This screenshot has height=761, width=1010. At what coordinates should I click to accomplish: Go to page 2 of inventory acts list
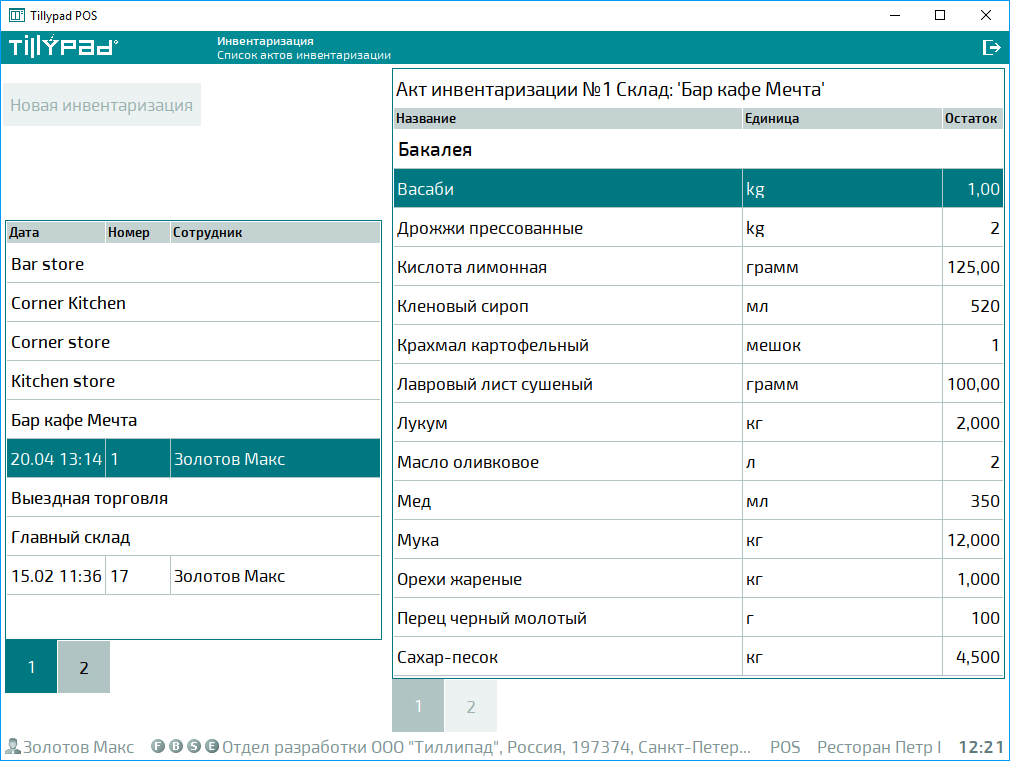click(84, 667)
